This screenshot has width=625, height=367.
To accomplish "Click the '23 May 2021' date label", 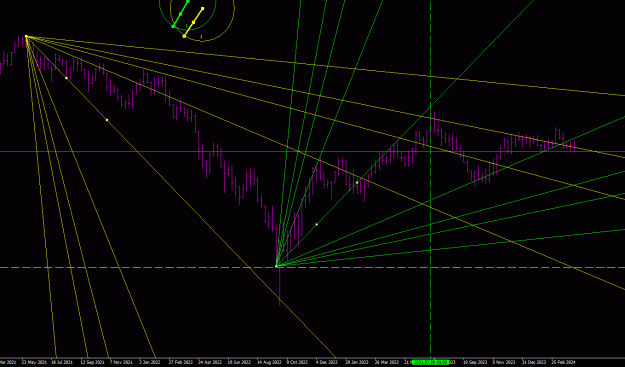I will 34,362.
